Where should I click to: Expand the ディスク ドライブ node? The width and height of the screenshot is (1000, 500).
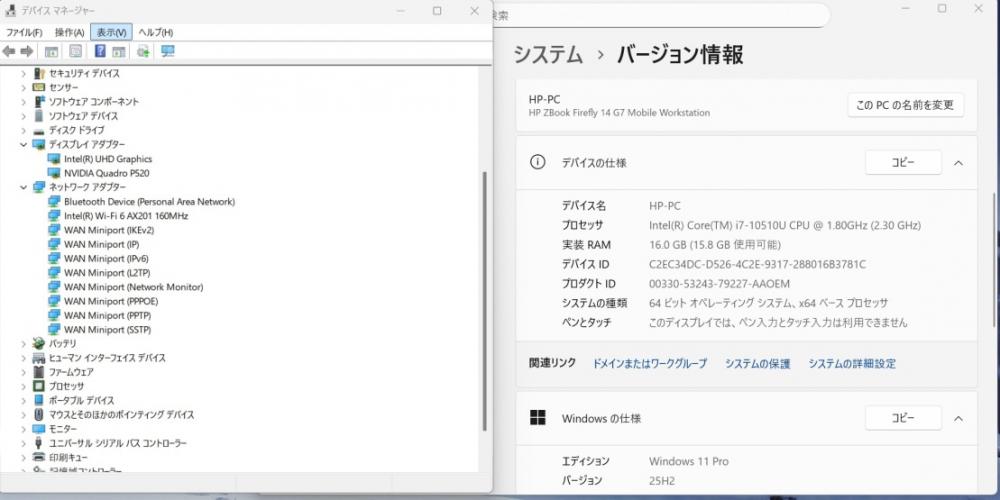[24, 130]
